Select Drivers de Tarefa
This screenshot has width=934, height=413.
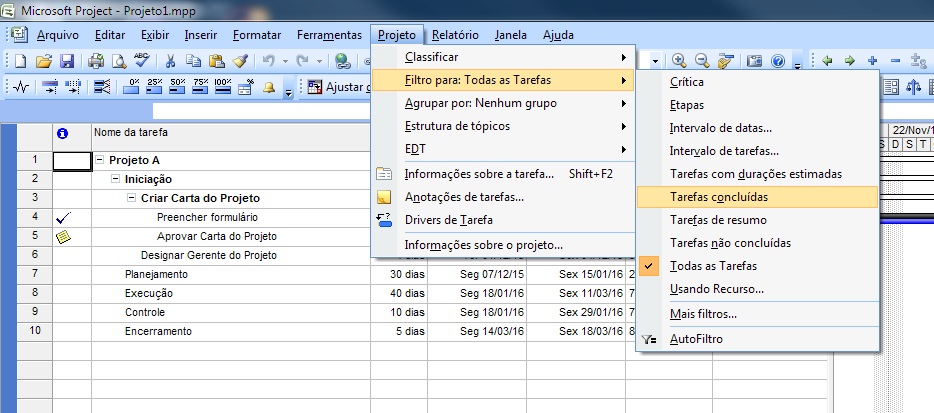[503, 220]
